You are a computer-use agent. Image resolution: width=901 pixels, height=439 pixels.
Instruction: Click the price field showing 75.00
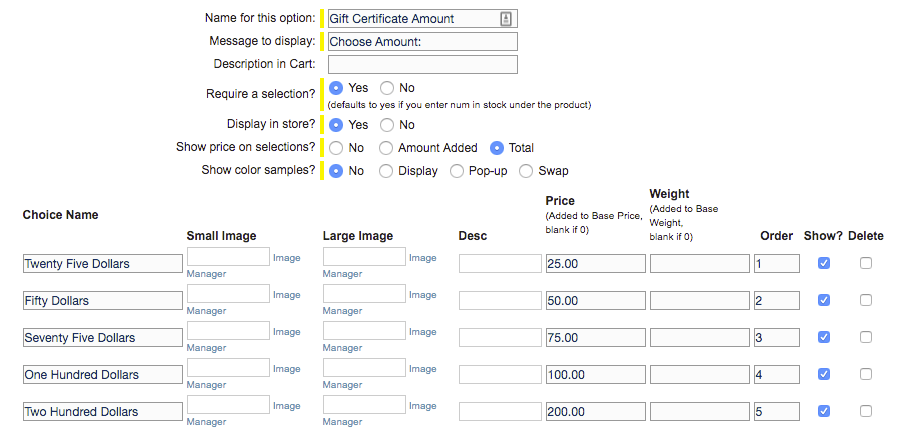click(595, 337)
